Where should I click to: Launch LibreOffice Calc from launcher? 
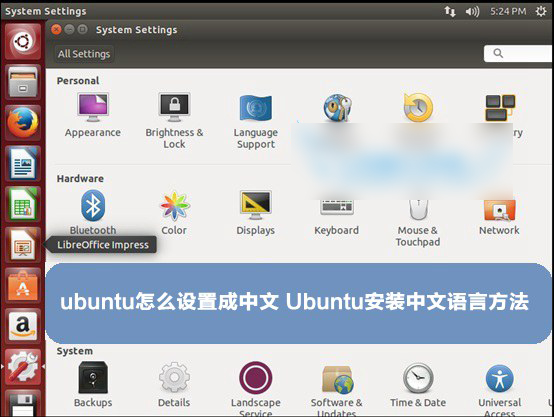(x=23, y=204)
